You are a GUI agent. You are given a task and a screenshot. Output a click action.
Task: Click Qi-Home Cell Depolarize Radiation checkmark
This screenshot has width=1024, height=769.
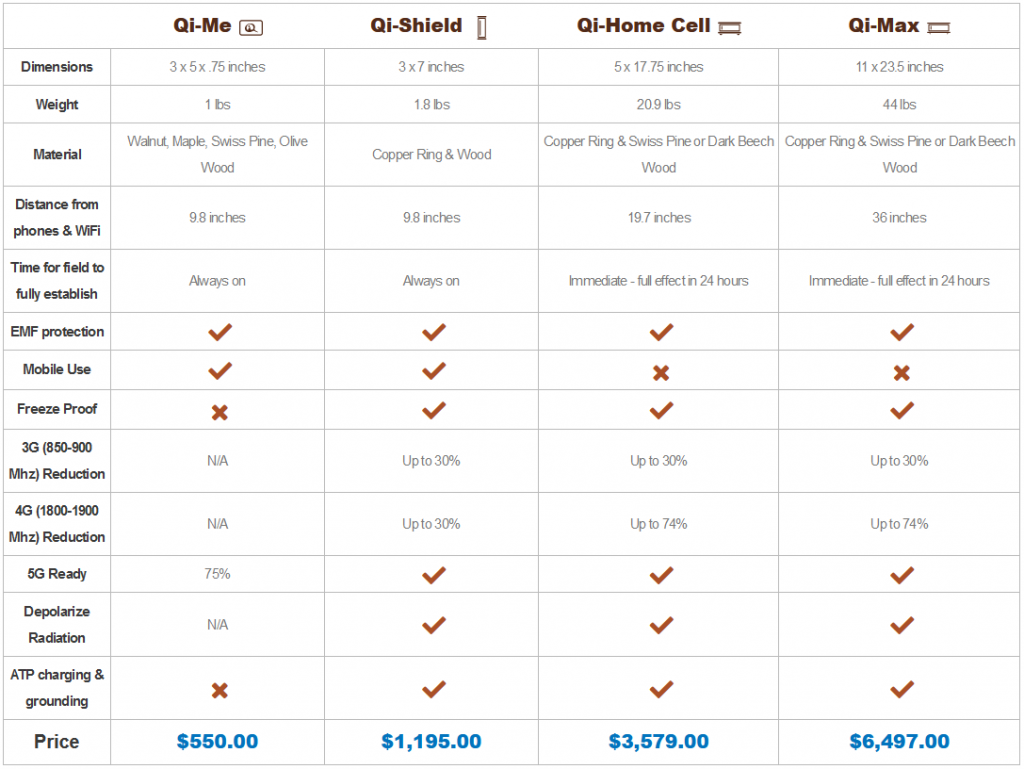click(x=661, y=625)
